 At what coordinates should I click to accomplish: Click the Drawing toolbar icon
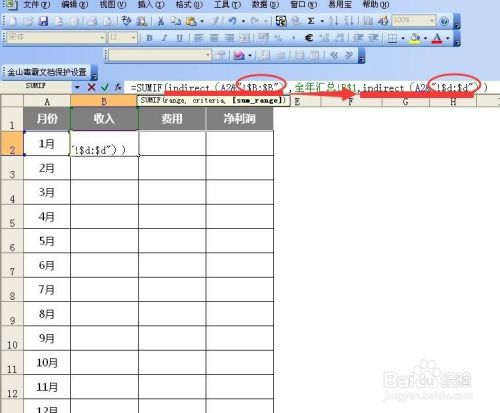(x=383, y=21)
